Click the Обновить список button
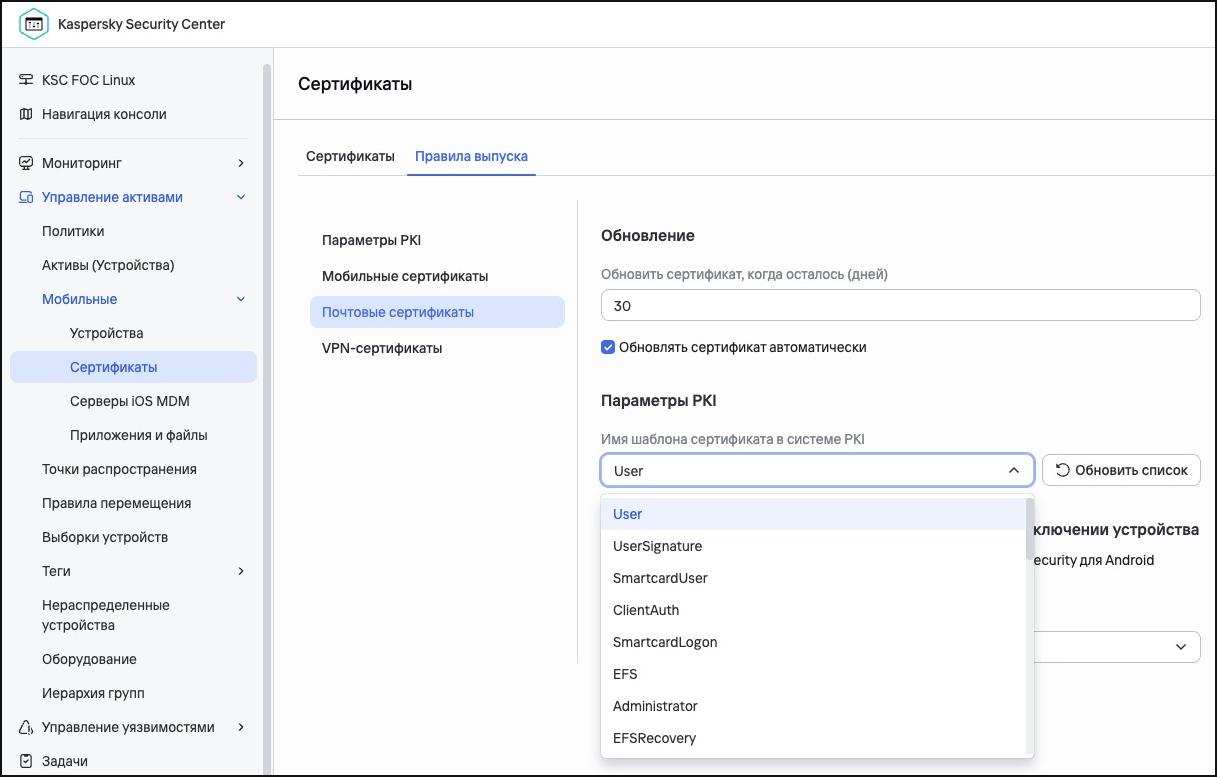Viewport: 1217px width, 777px height. 1121,470
